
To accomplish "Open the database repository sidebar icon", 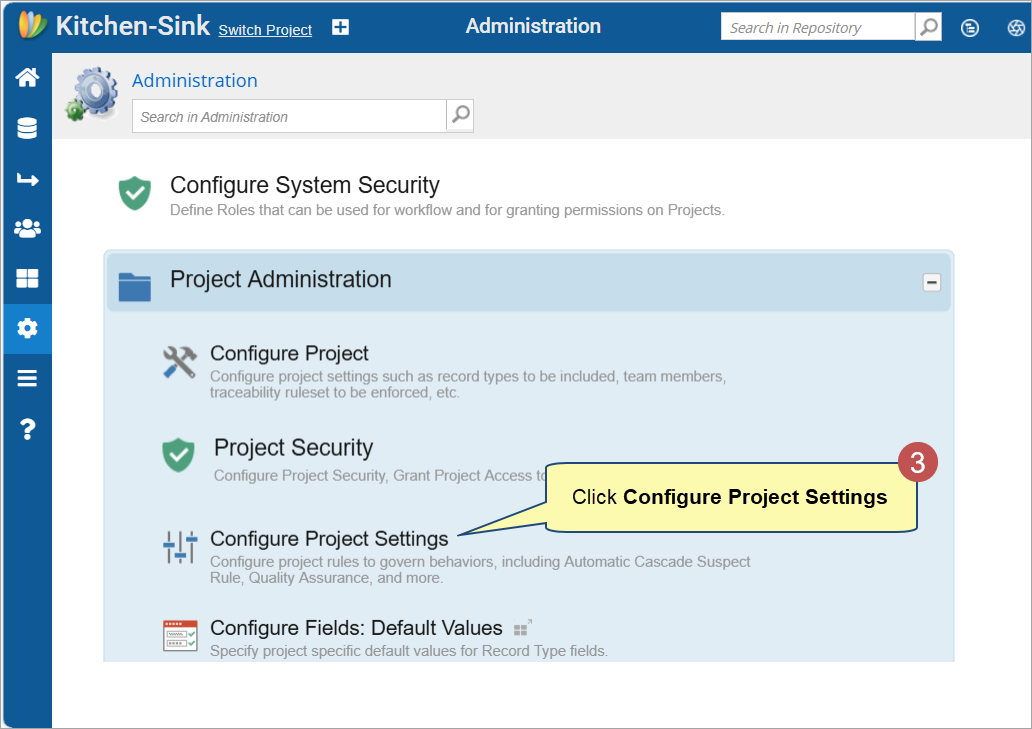I will tap(27, 128).
